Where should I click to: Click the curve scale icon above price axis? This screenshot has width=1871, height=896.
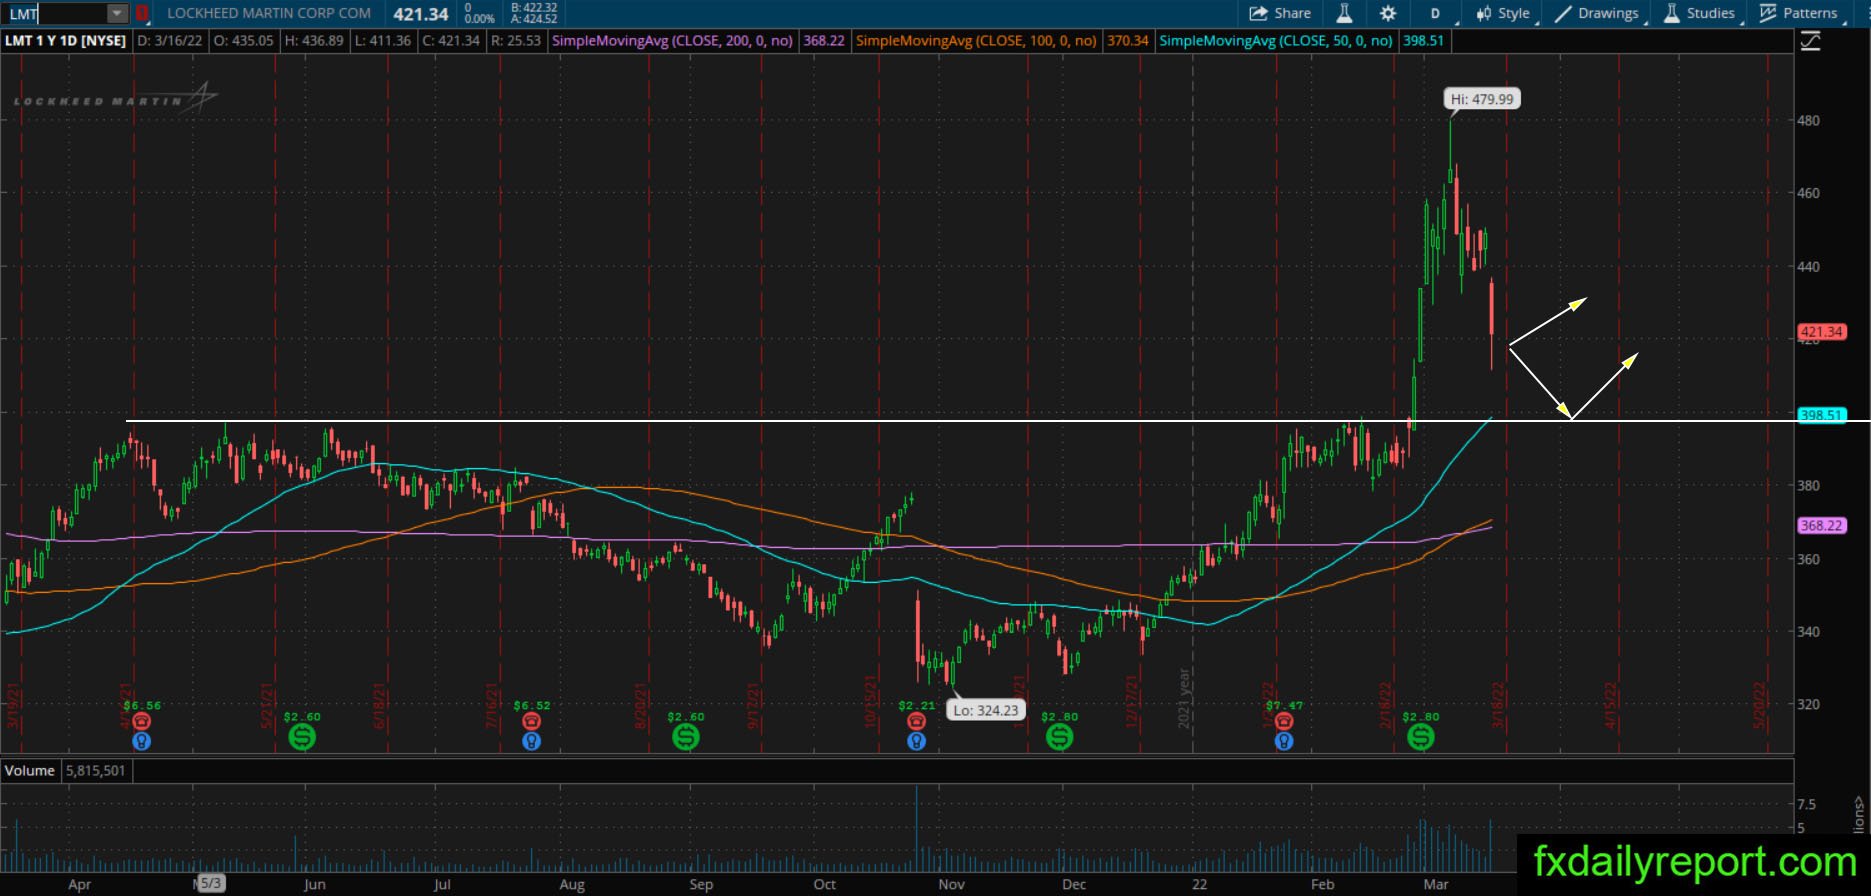tap(1810, 41)
